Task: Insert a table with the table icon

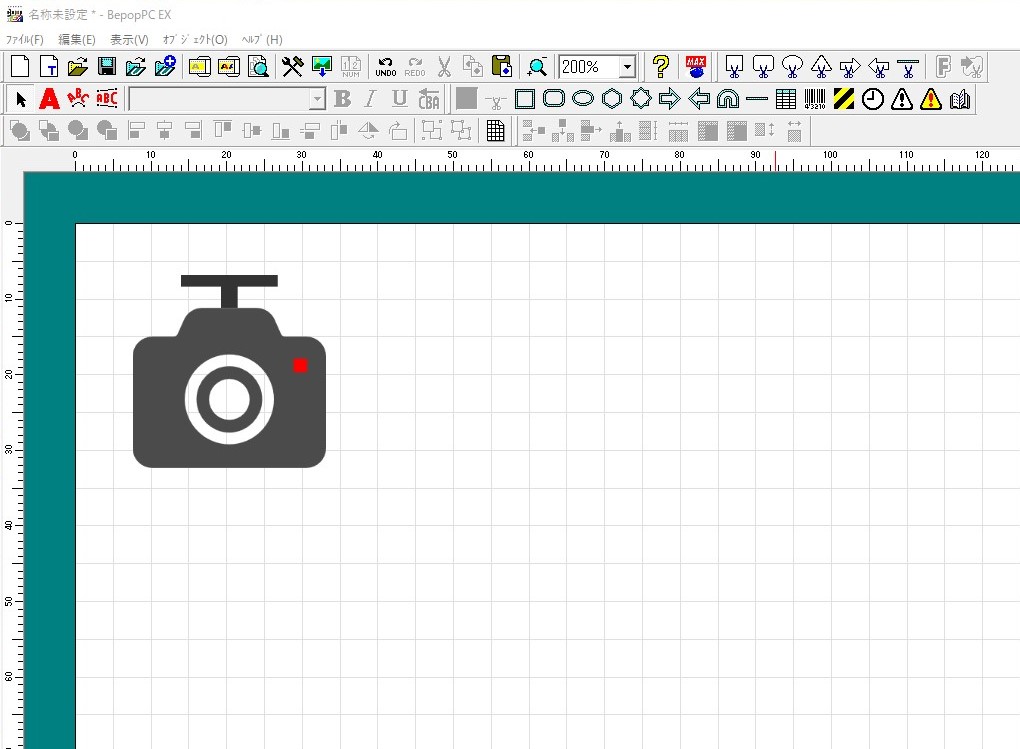Action: point(786,99)
